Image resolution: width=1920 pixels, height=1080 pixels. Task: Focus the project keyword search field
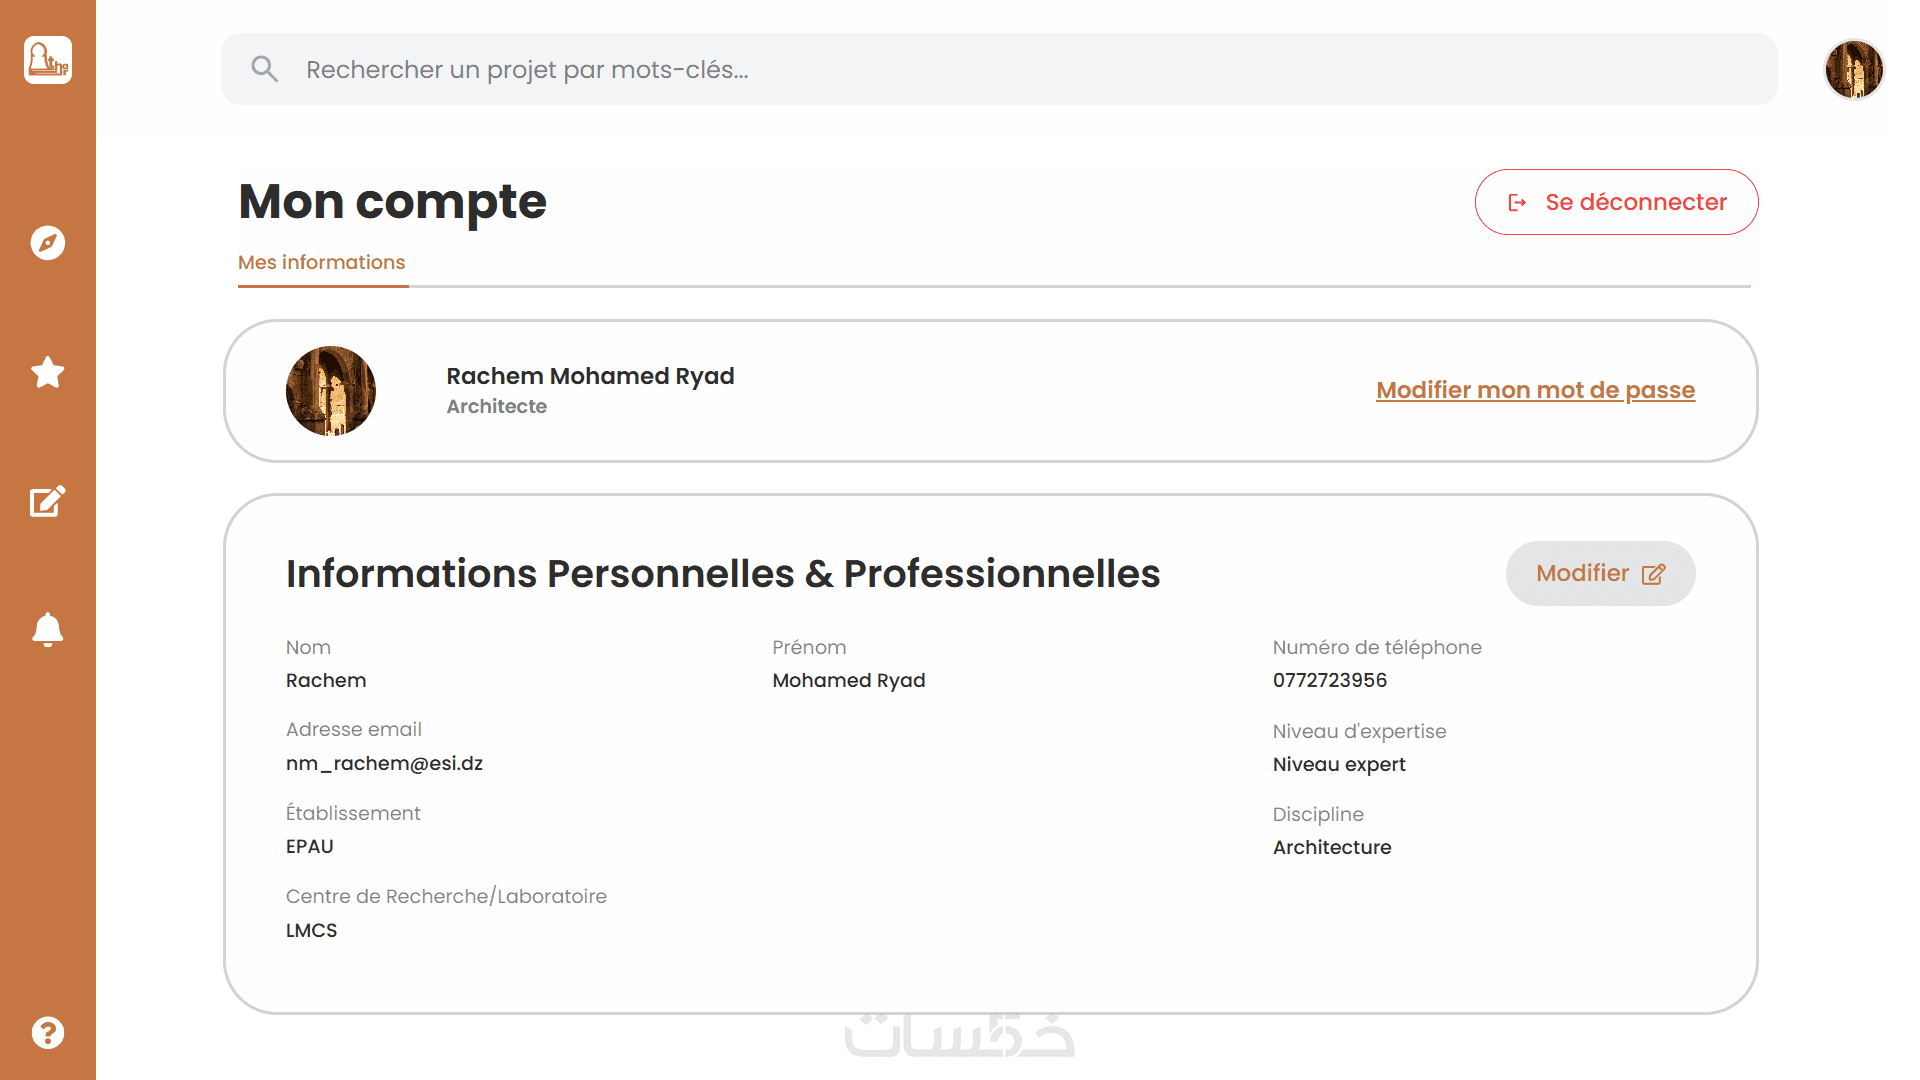(1000, 69)
